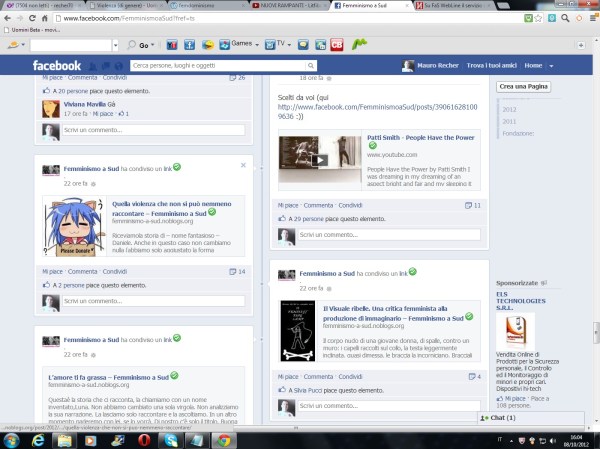Viewport: 600px width, 449px height.
Task: Click the red CB toolbar icon
Action: (337, 45)
